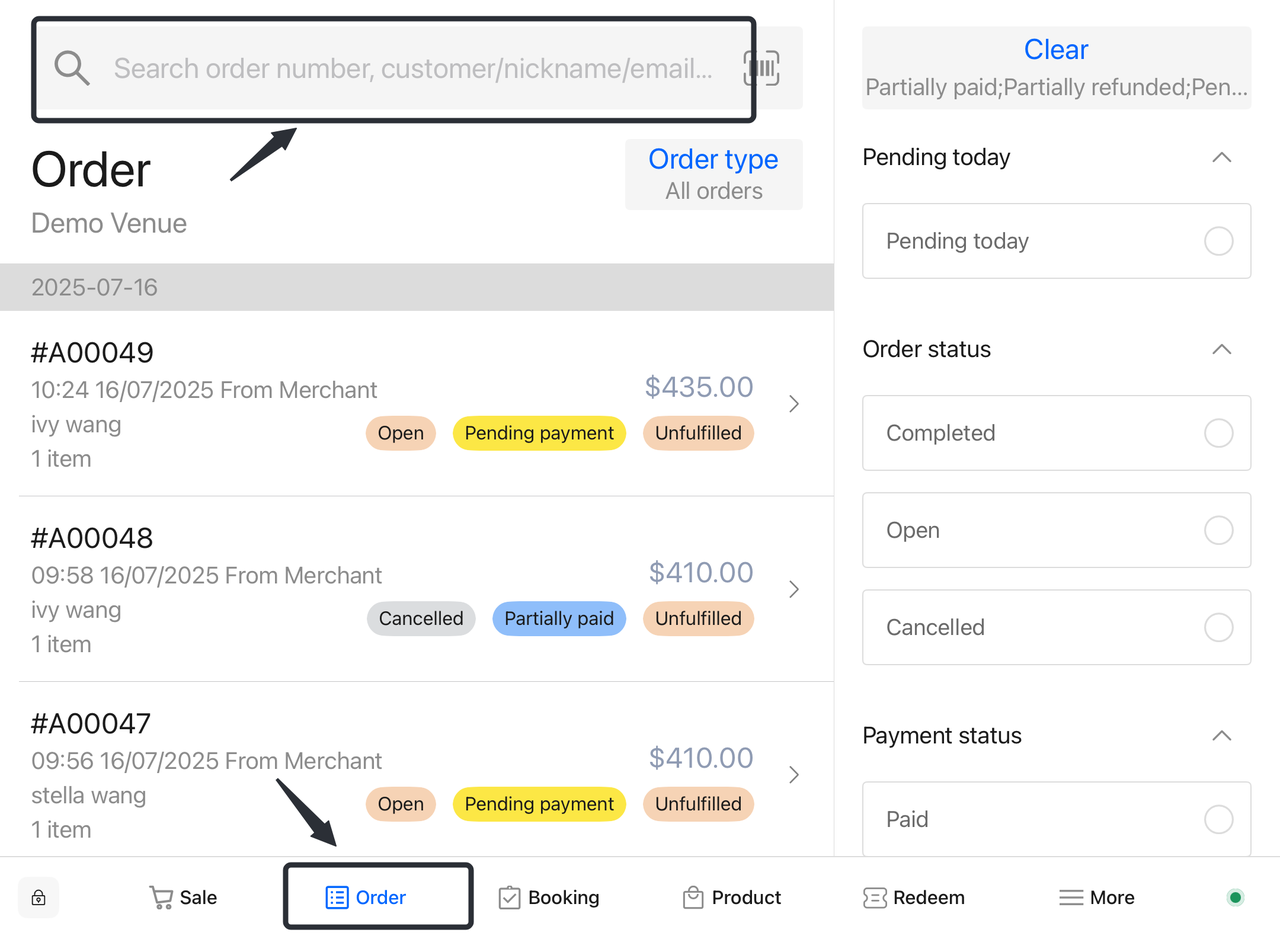The width and height of the screenshot is (1280, 939).
Task: Click Clear to reset filters
Action: pos(1056,50)
